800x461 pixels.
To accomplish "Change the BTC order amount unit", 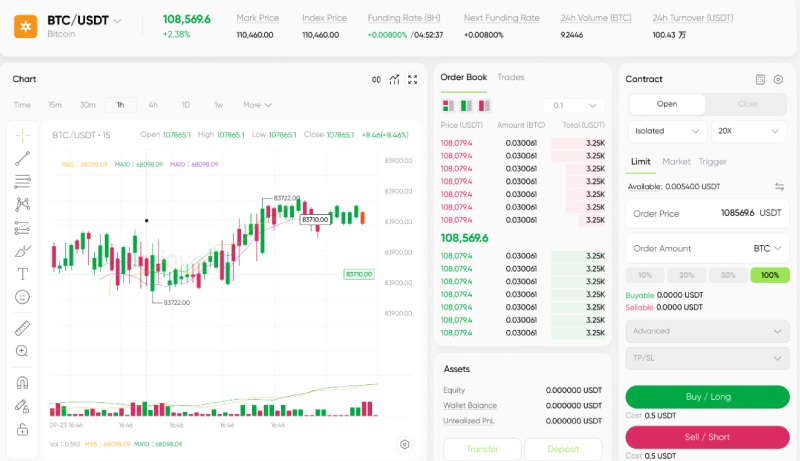I will 767,248.
